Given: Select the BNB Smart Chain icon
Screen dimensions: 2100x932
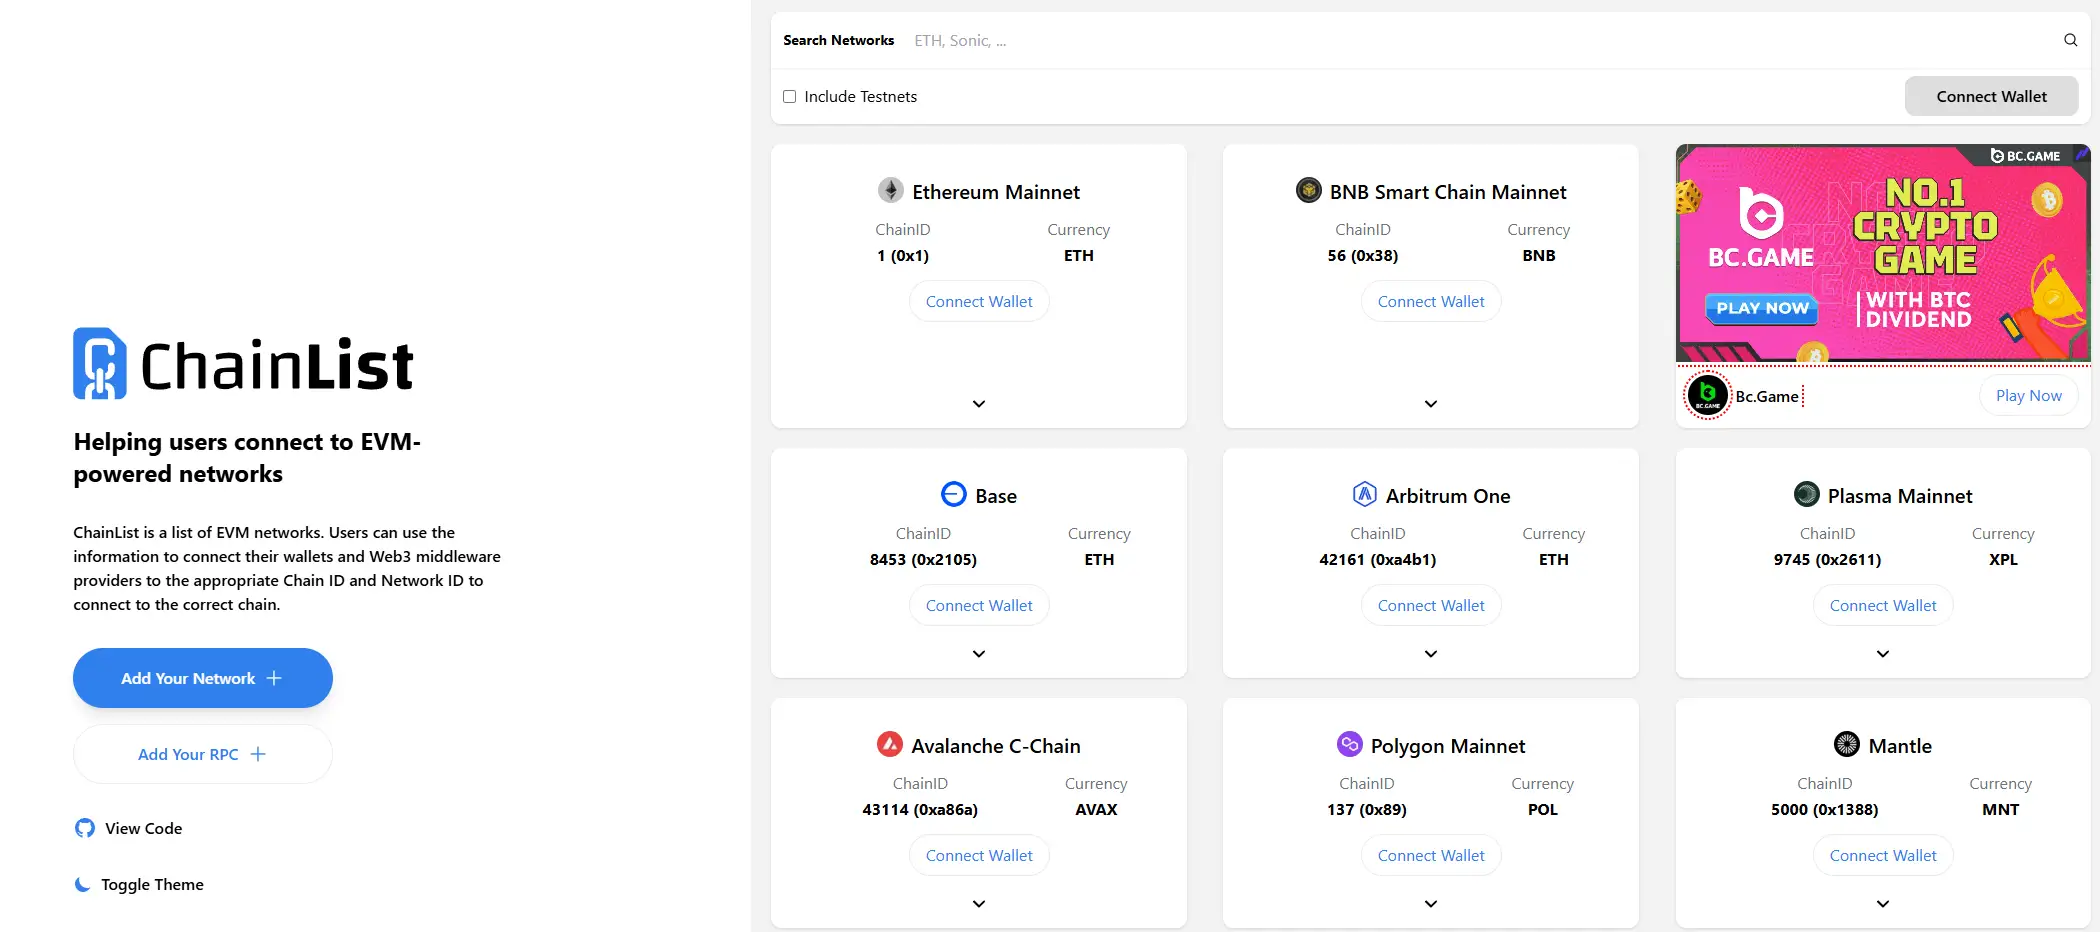Looking at the screenshot, I should [x=1308, y=190].
